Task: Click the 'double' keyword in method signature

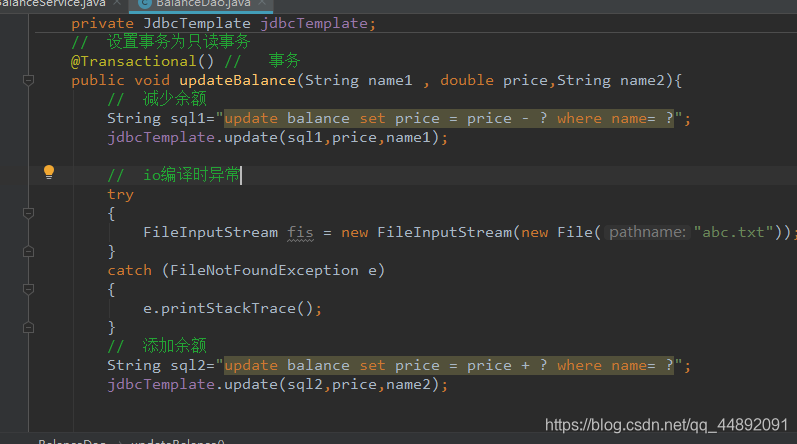Action: (x=467, y=80)
